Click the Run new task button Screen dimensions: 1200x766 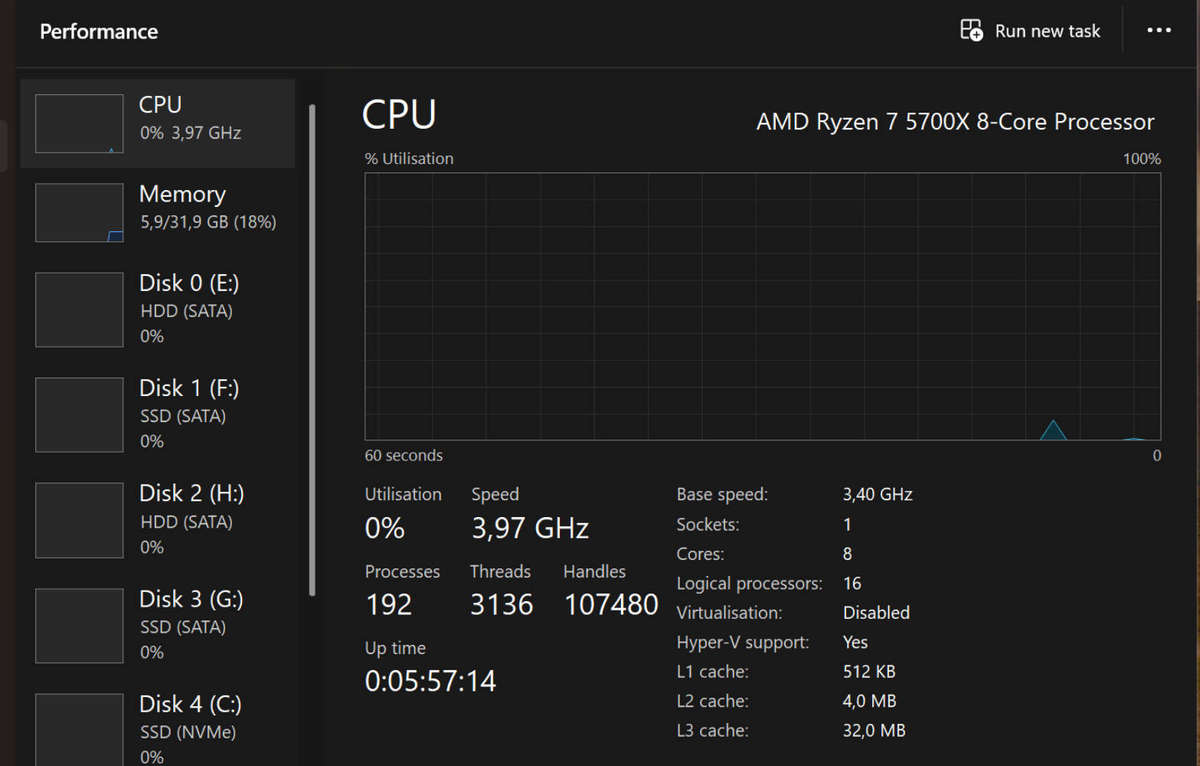(1030, 30)
